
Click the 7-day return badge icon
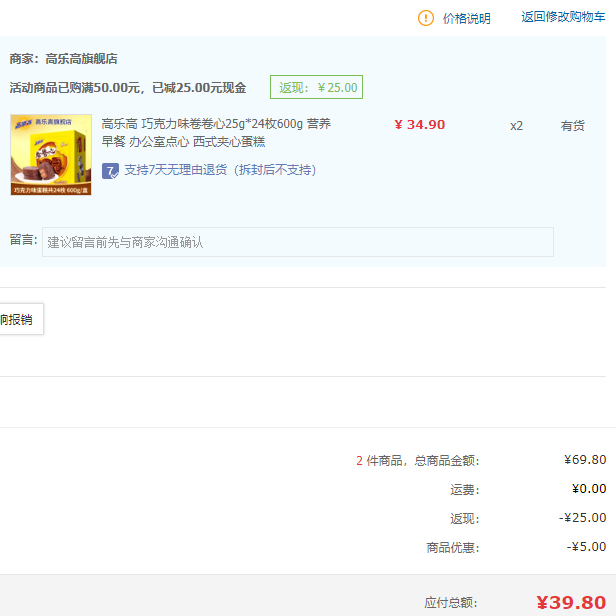click(x=110, y=171)
